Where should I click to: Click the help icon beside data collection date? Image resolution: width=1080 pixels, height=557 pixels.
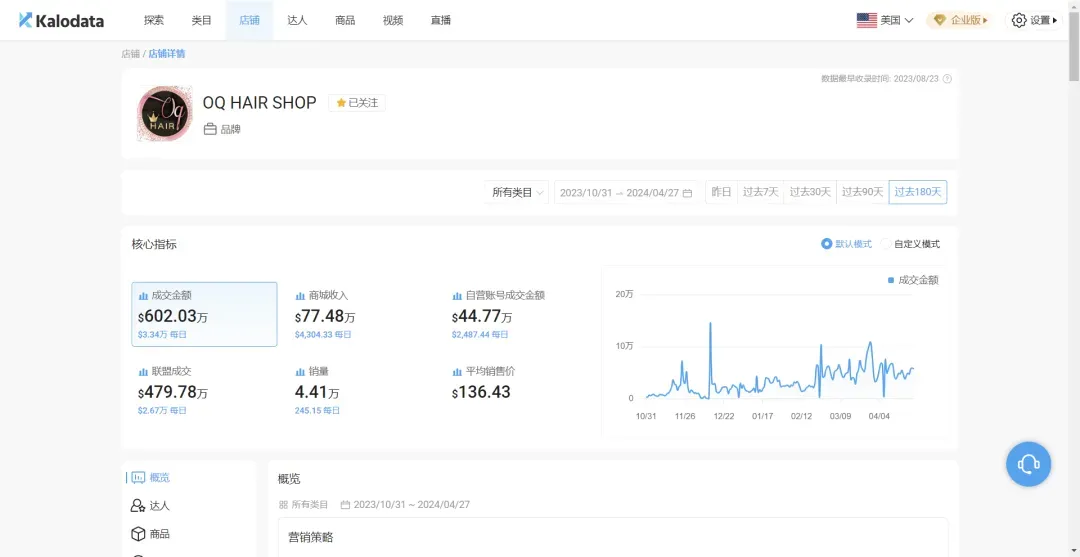[947, 79]
